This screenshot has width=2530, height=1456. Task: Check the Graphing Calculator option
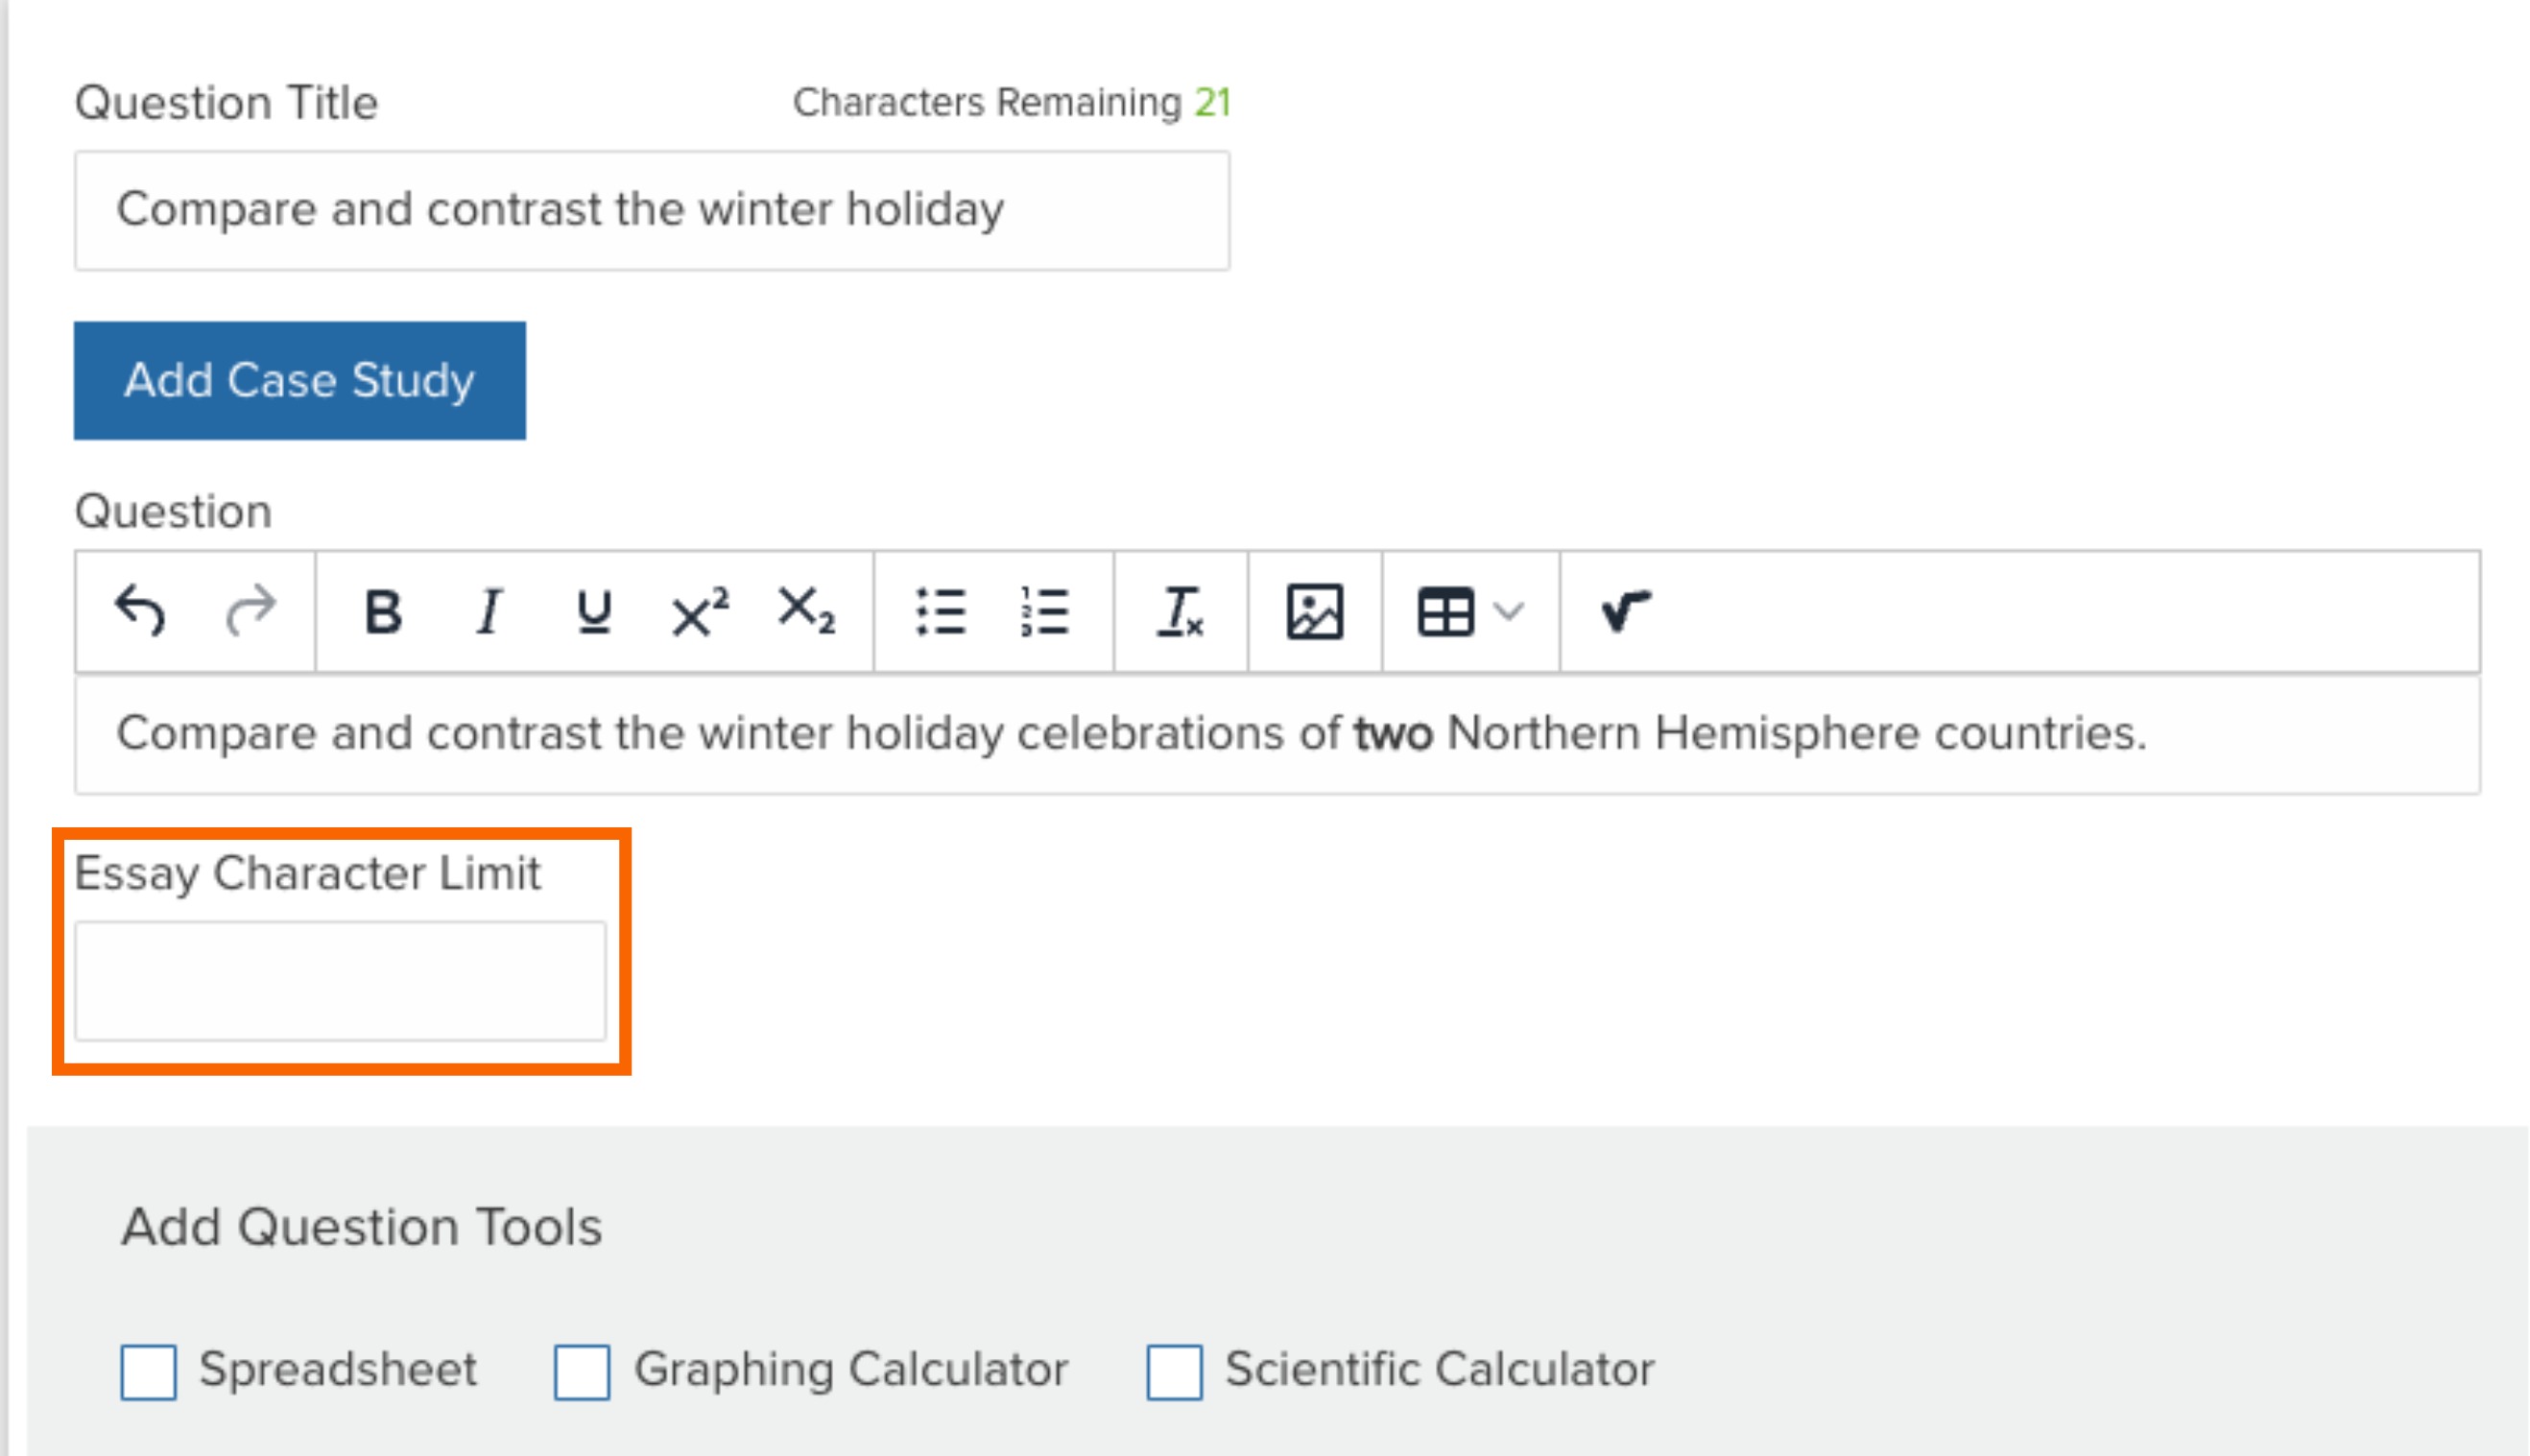tap(582, 1372)
